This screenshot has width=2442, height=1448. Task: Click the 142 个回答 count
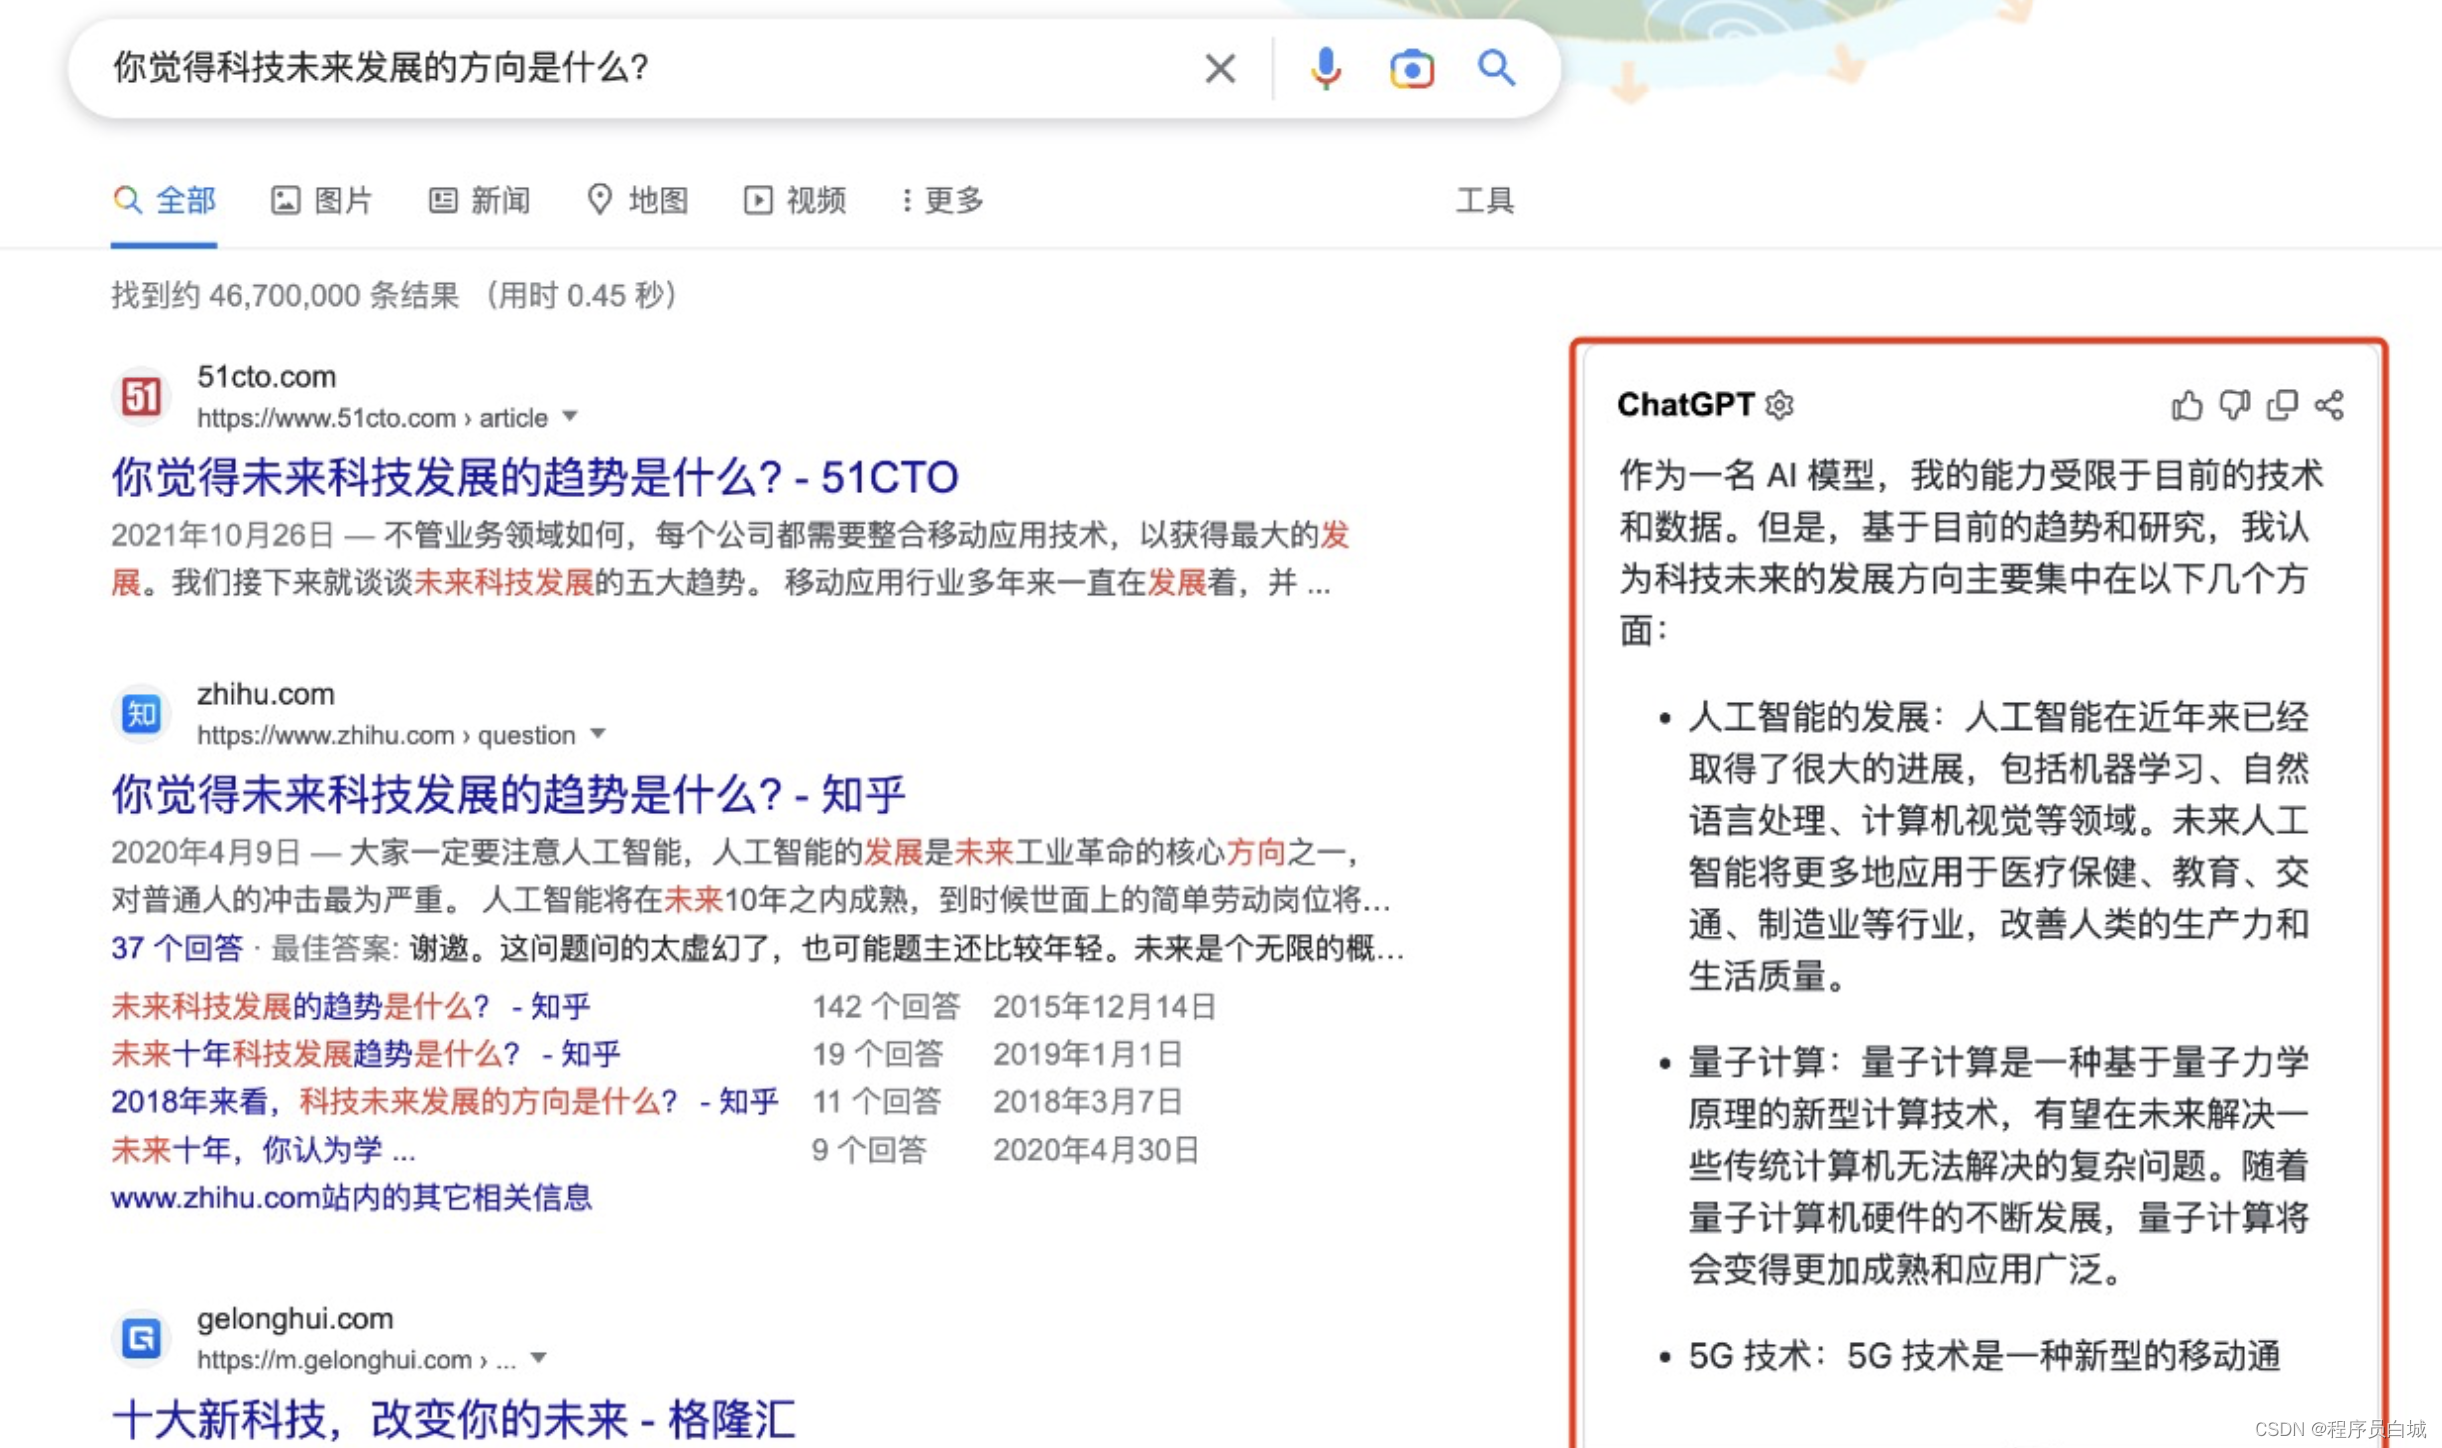tap(886, 1006)
